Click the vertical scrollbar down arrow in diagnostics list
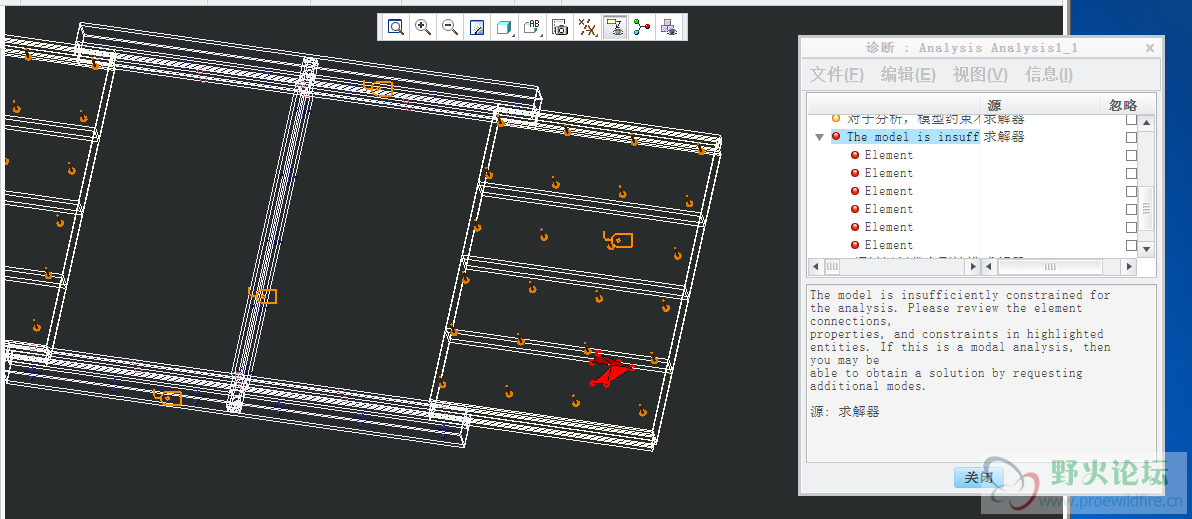Viewport: 1192px width, 519px height. (1147, 249)
